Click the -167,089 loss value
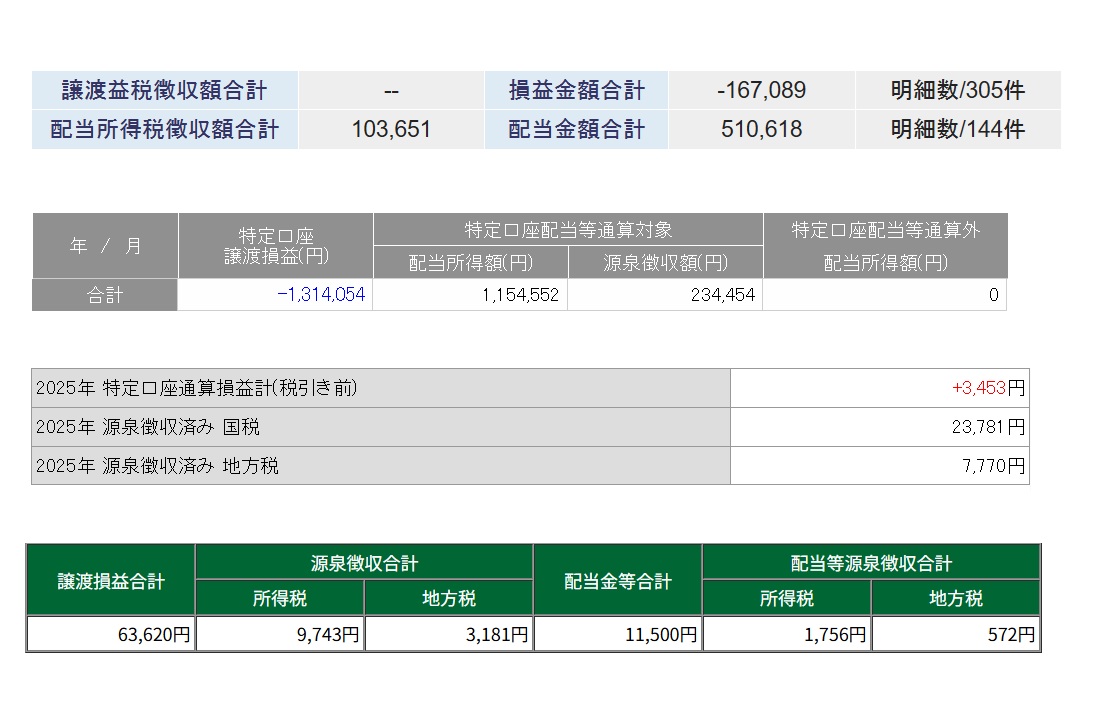Viewport: 1099px width, 725px height. tap(761, 90)
